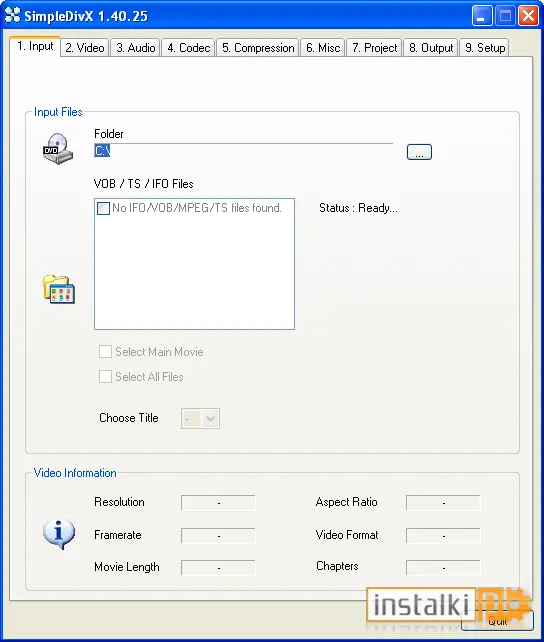Click the 'Status : Ready...' text
The width and height of the screenshot is (544, 642).
pyautogui.click(x=358, y=208)
